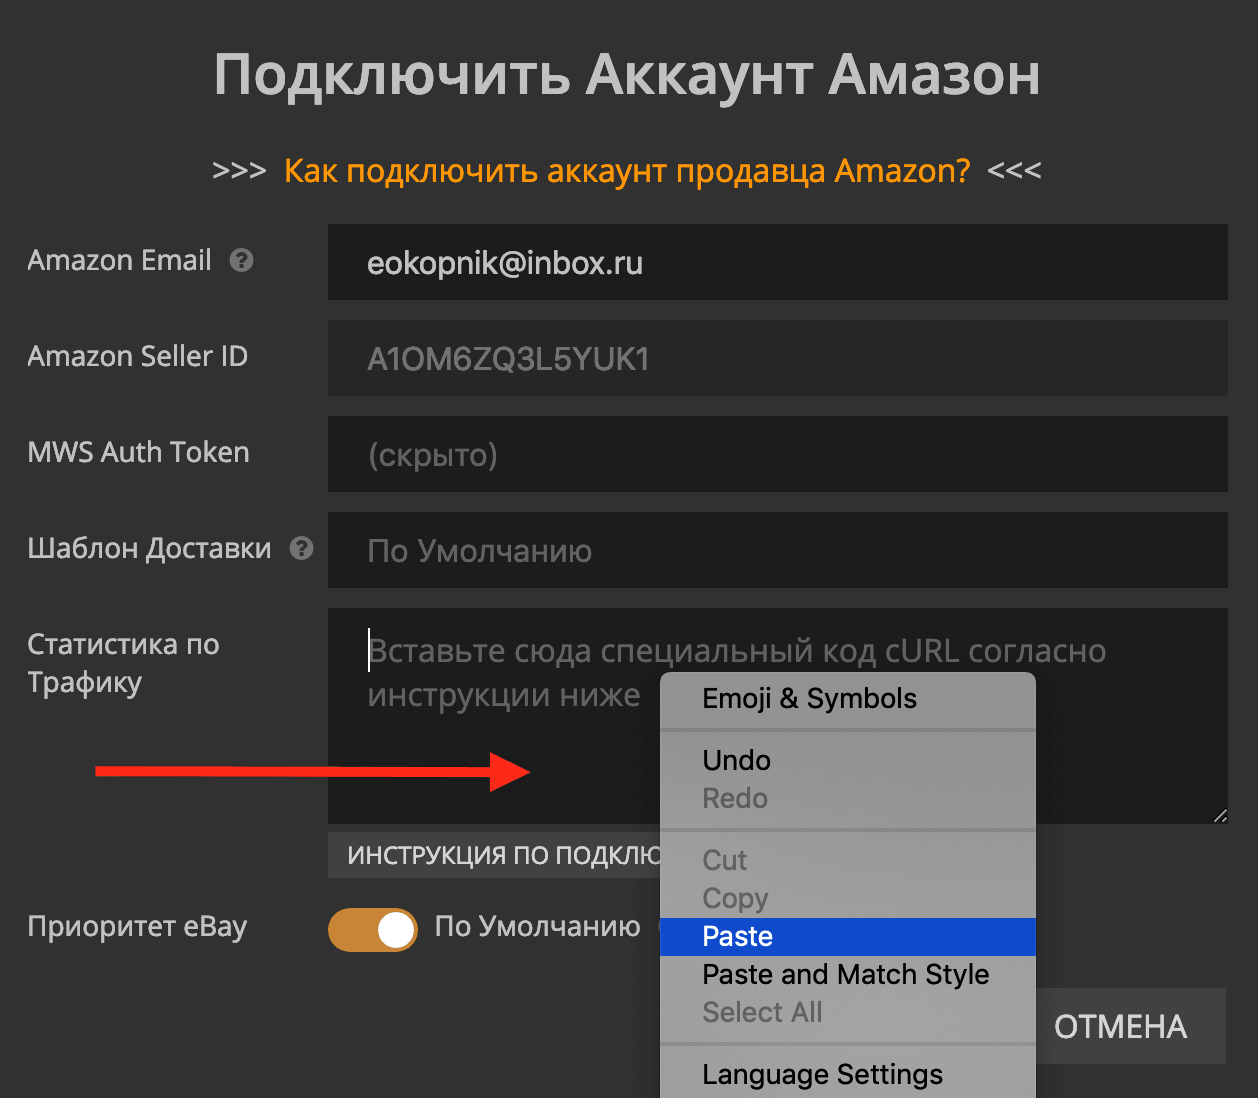Click the textarea resize grip handle
This screenshot has height=1098, width=1258.
[x=1219, y=815]
